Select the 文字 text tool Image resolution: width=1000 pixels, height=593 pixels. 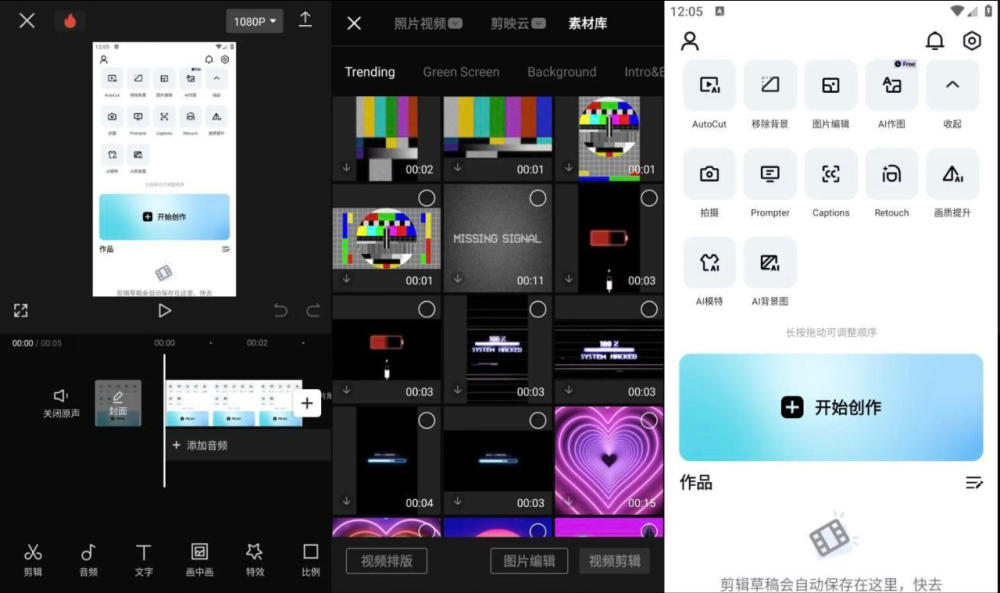pos(143,560)
